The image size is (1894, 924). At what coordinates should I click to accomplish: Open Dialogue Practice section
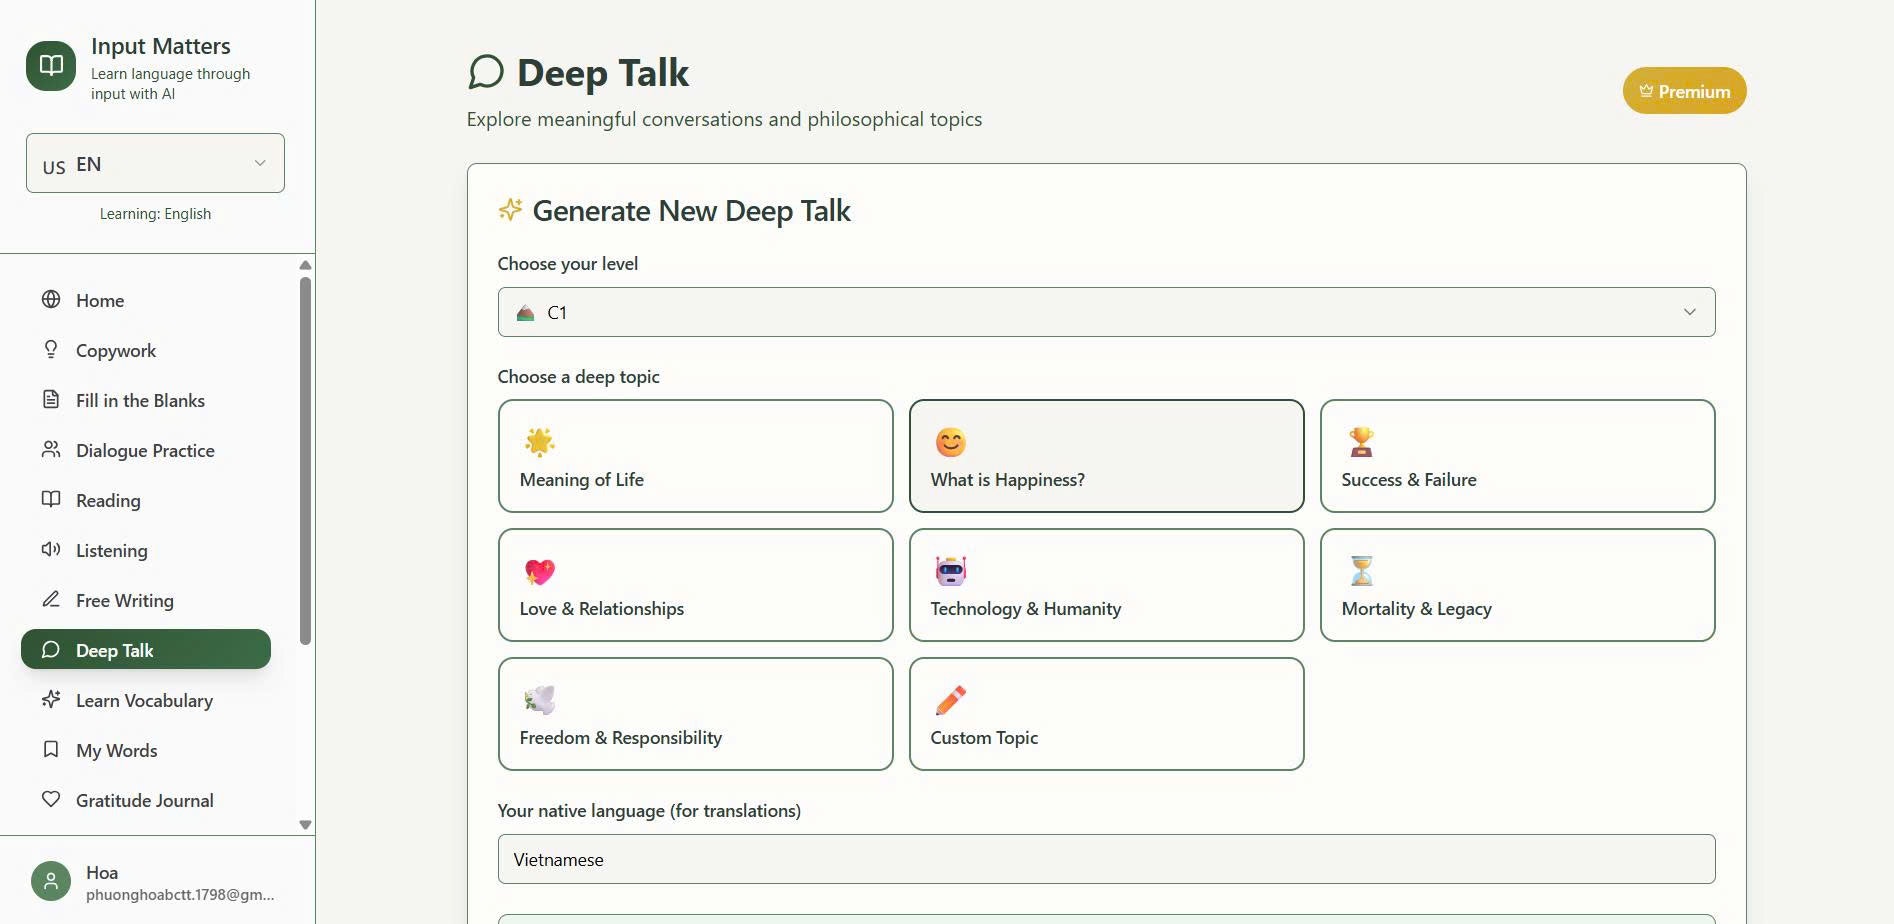click(146, 450)
